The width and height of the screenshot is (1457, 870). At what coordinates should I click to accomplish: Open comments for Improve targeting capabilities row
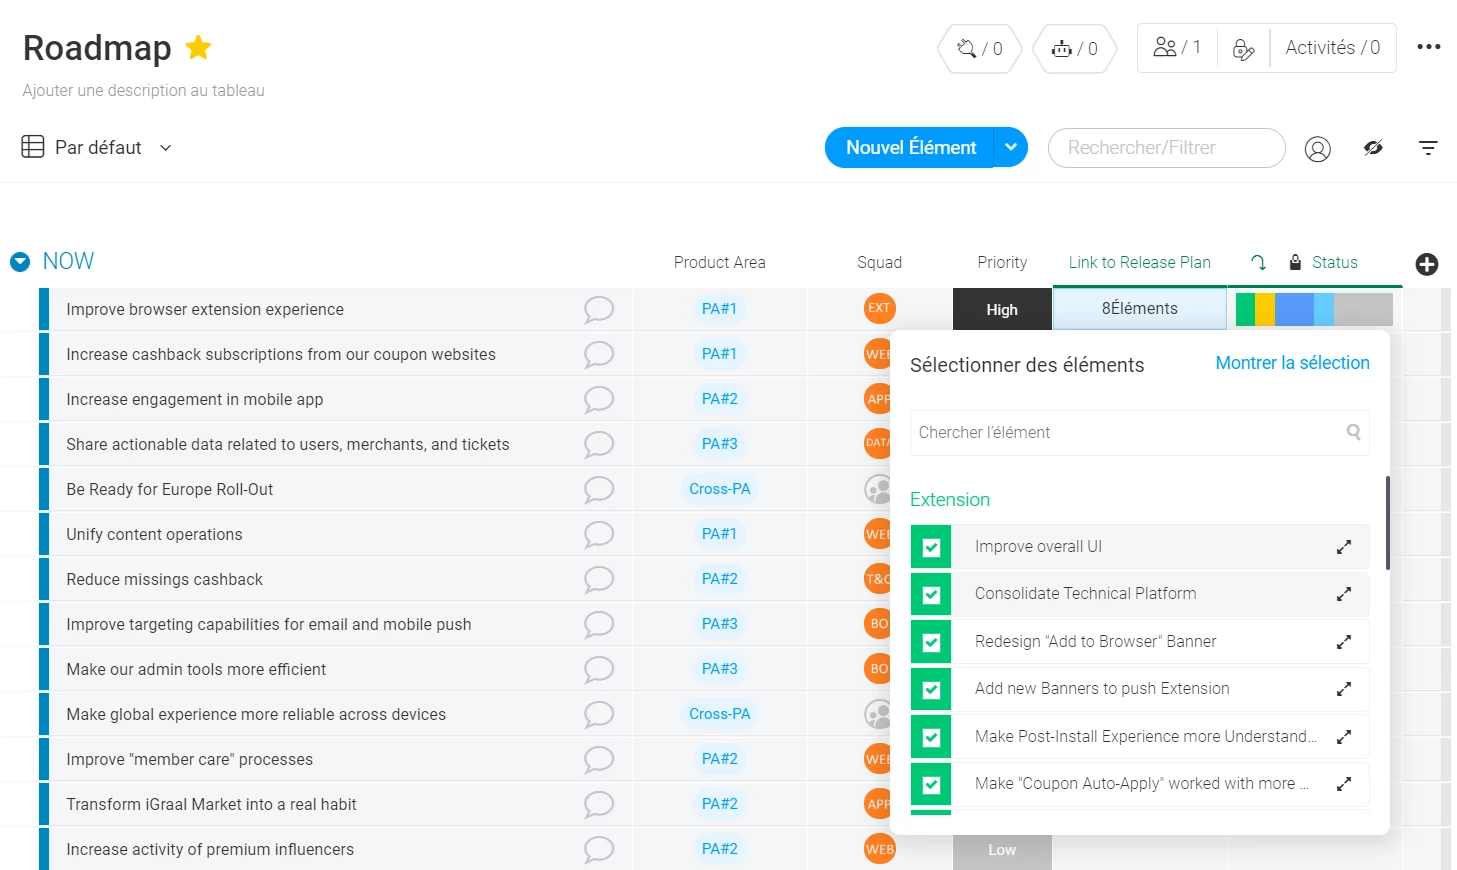coord(599,624)
